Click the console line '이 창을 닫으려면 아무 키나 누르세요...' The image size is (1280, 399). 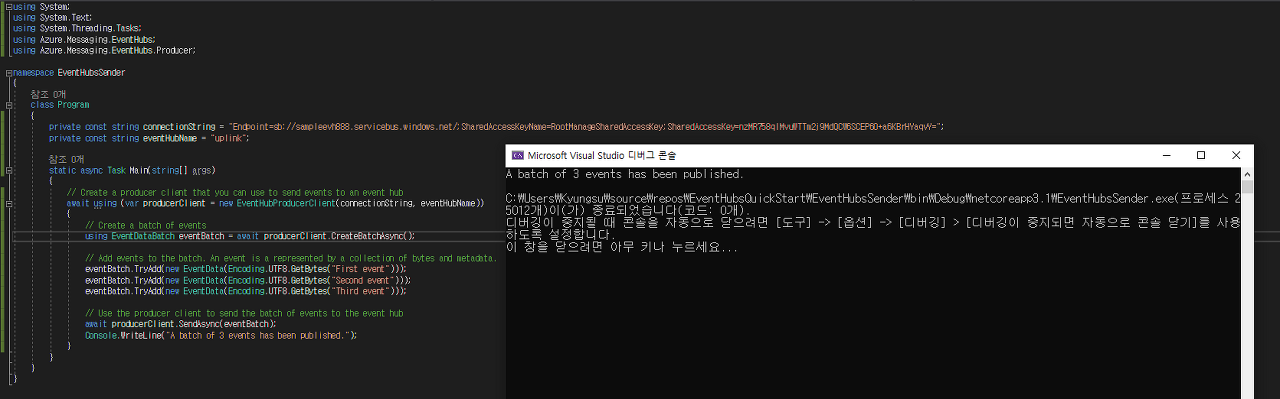point(622,246)
